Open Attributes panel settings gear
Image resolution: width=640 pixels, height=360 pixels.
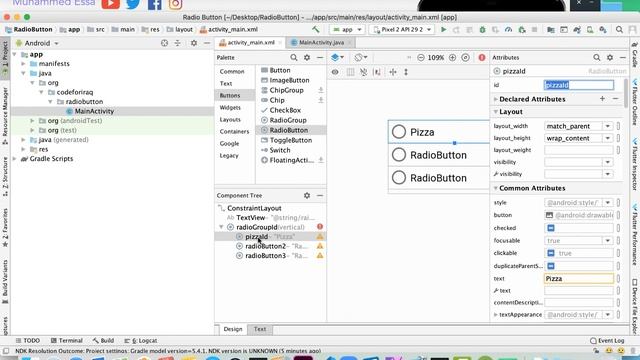[610, 58]
